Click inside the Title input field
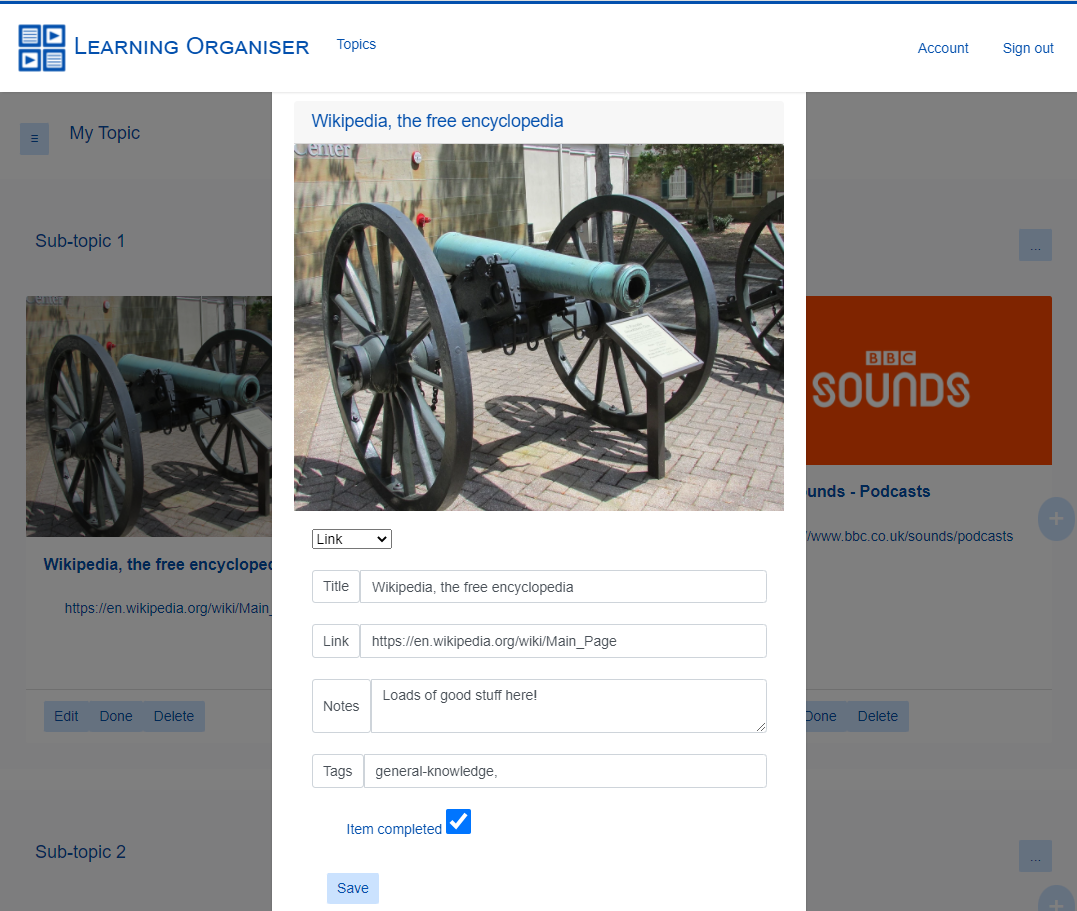 563,586
